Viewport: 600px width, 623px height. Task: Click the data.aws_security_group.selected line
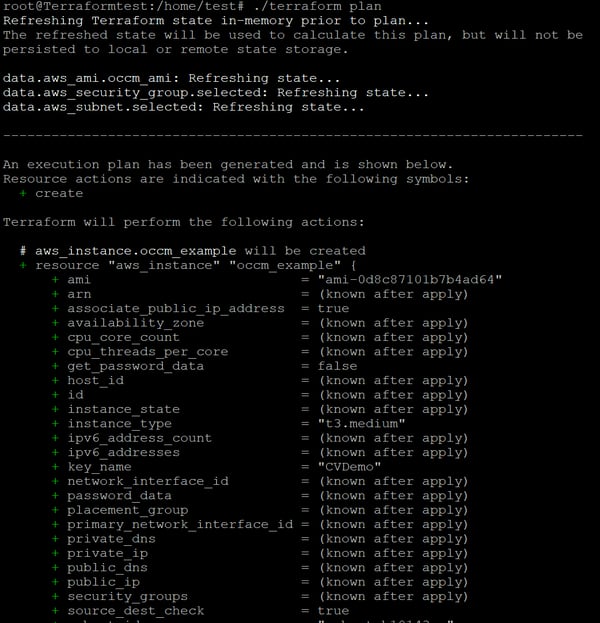tap(198, 92)
